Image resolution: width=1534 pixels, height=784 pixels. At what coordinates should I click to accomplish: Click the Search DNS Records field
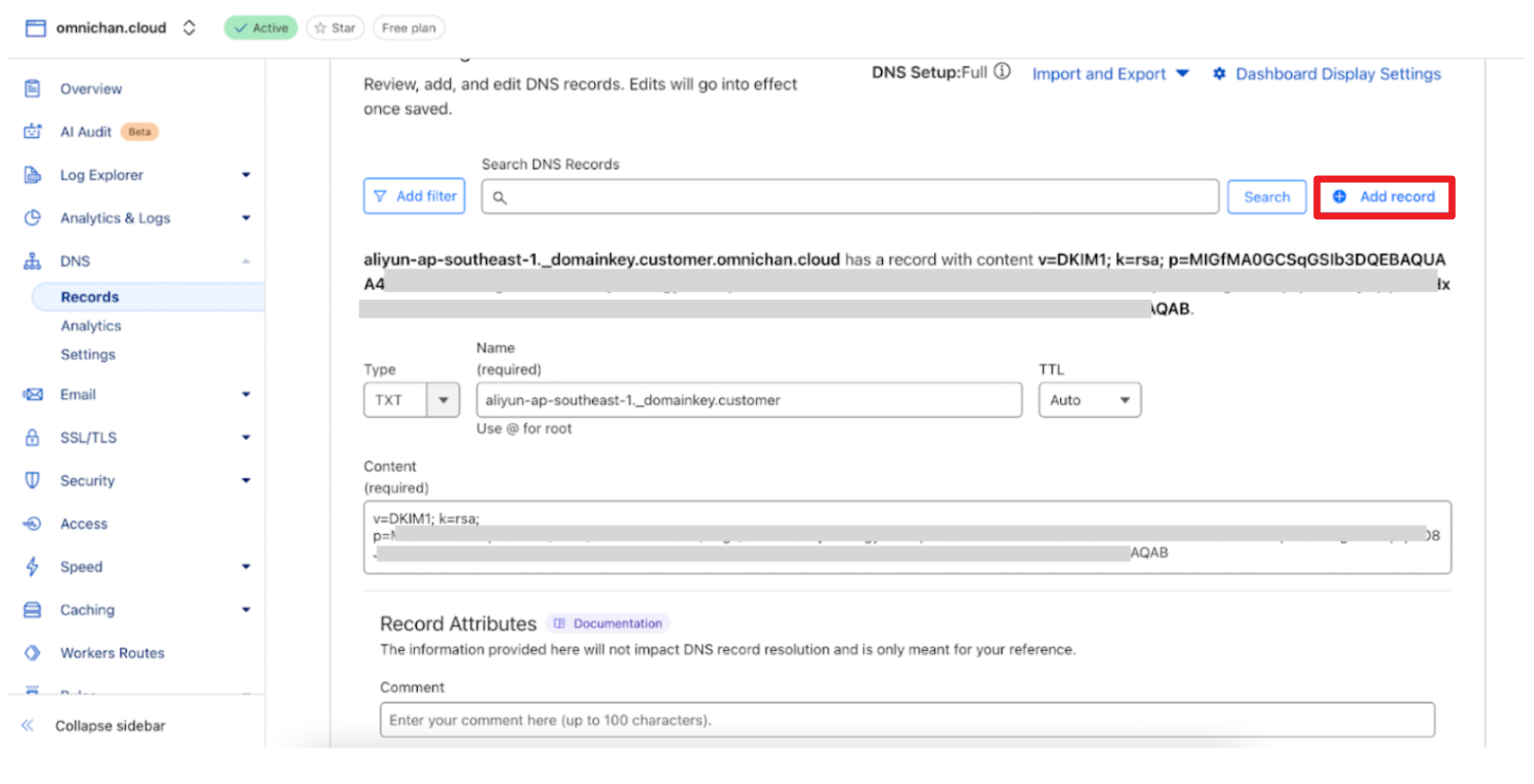(x=850, y=197)
